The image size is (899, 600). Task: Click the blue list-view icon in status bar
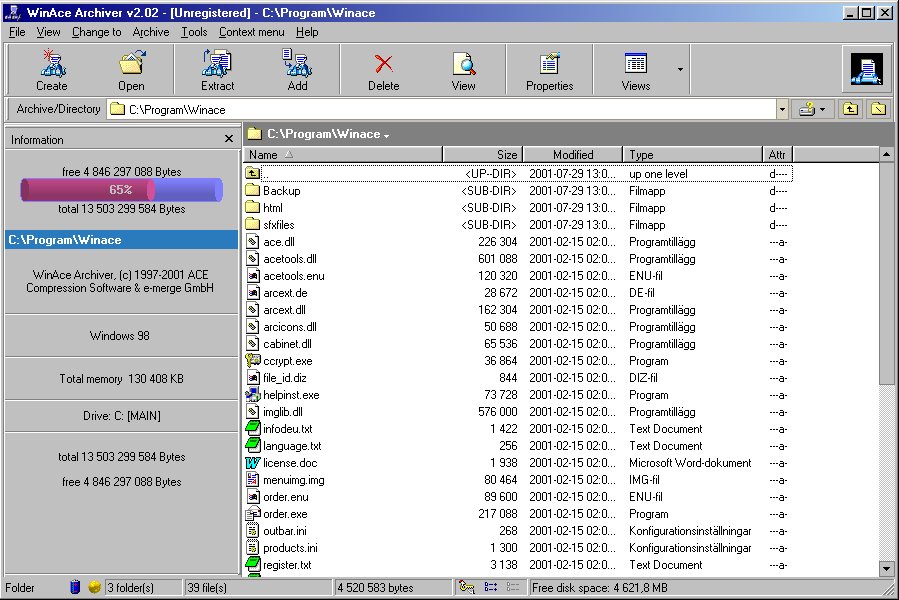(x=491, y=587)
